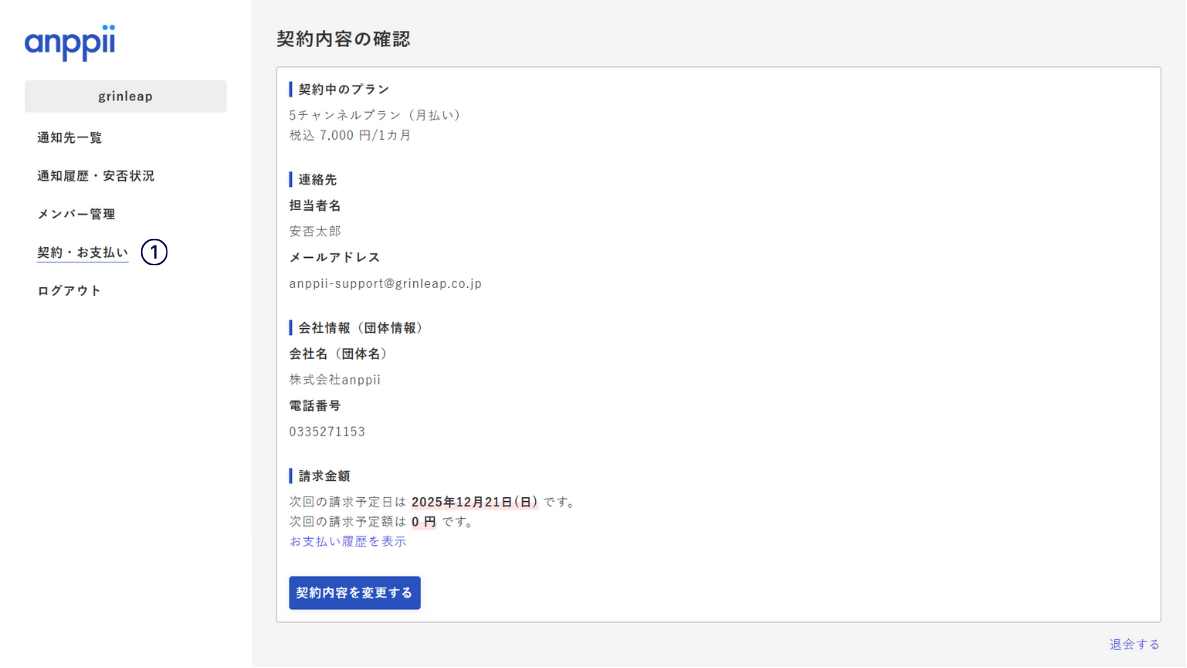
Task: Click the company name 株式会社anppii
Action: point(335,380)
